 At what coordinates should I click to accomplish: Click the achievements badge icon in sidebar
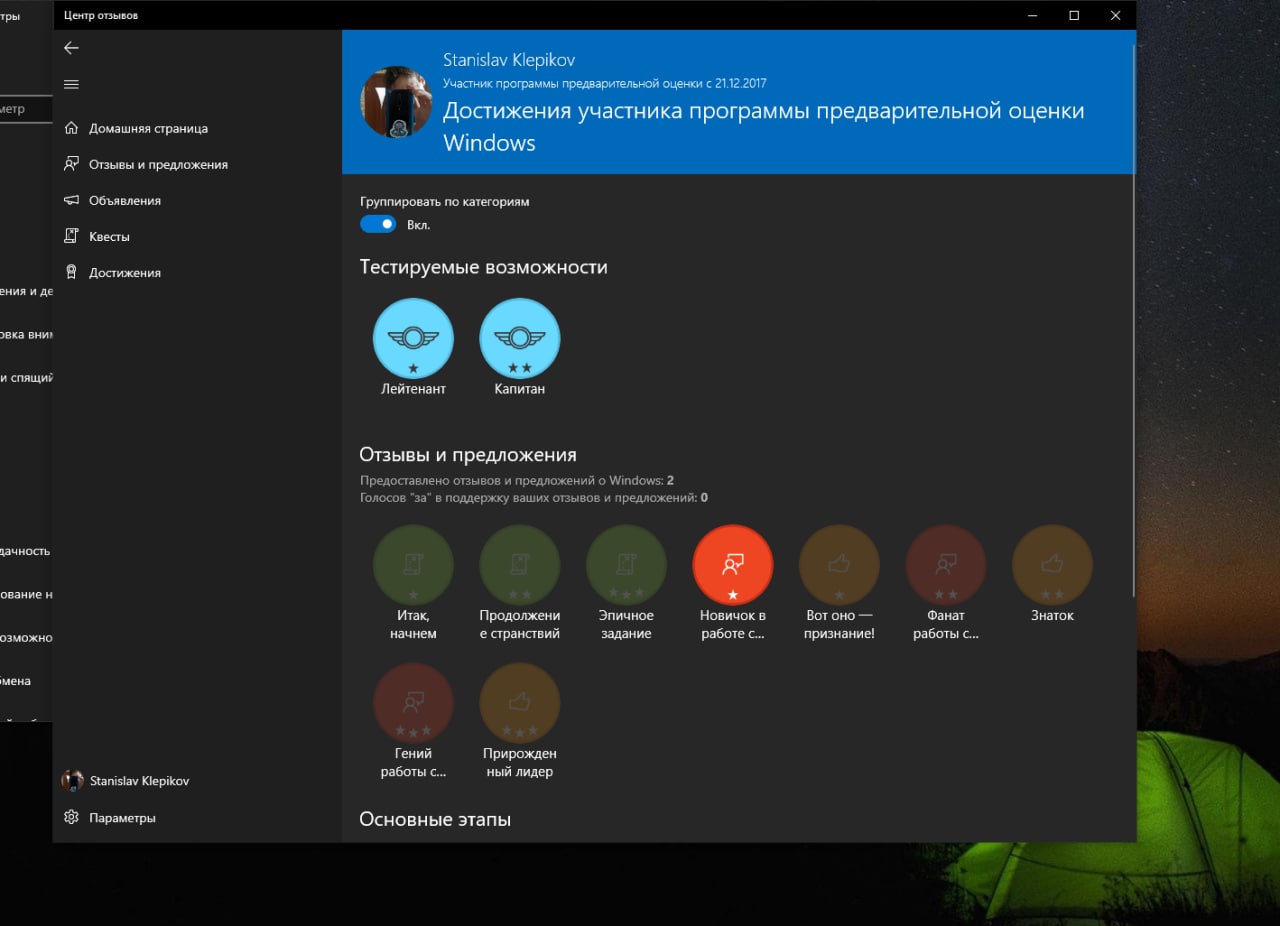[71, 272]
